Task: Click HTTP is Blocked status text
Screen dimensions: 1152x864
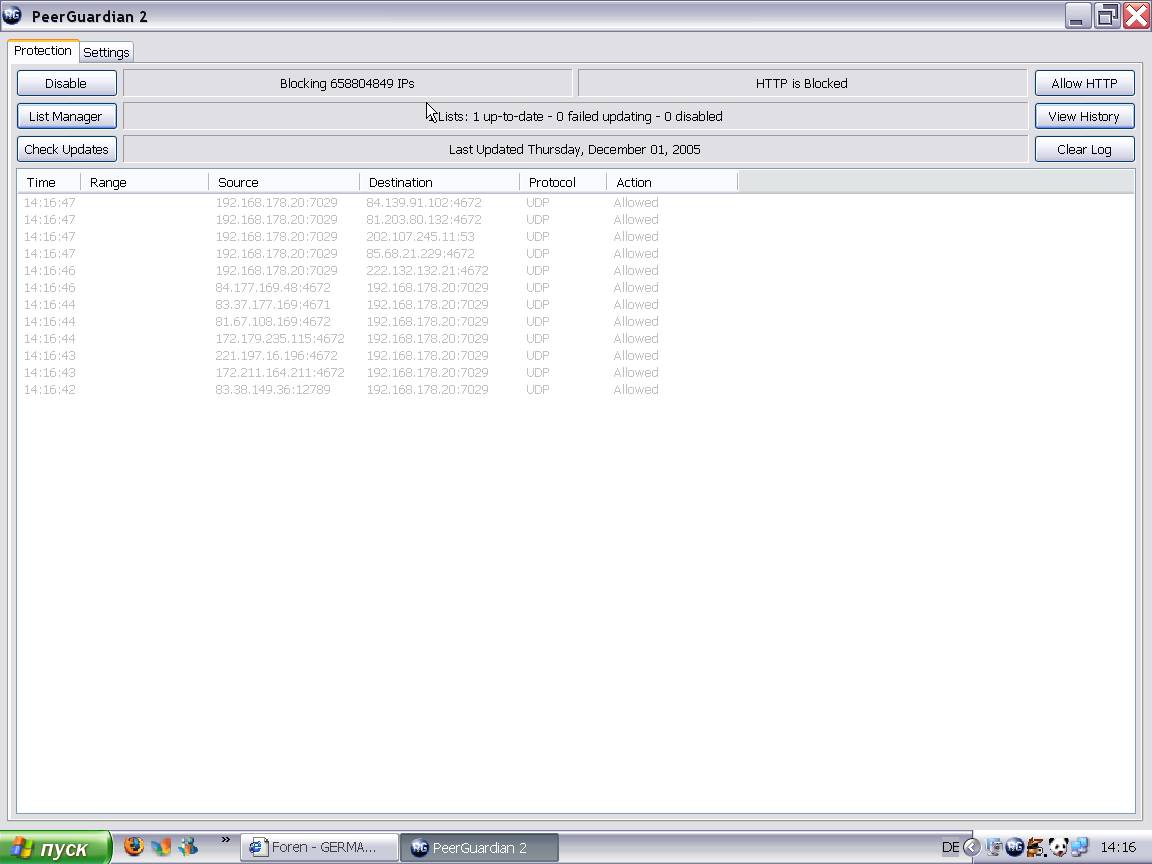Action: pyautogui.click(x=802, y=83)
